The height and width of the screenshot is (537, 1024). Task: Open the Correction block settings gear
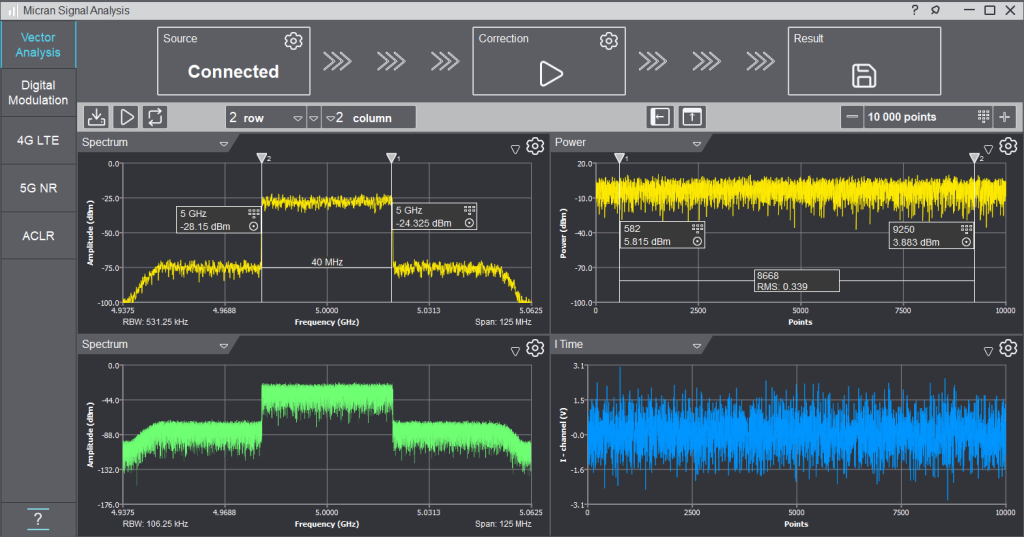click(x=608, y=41)
